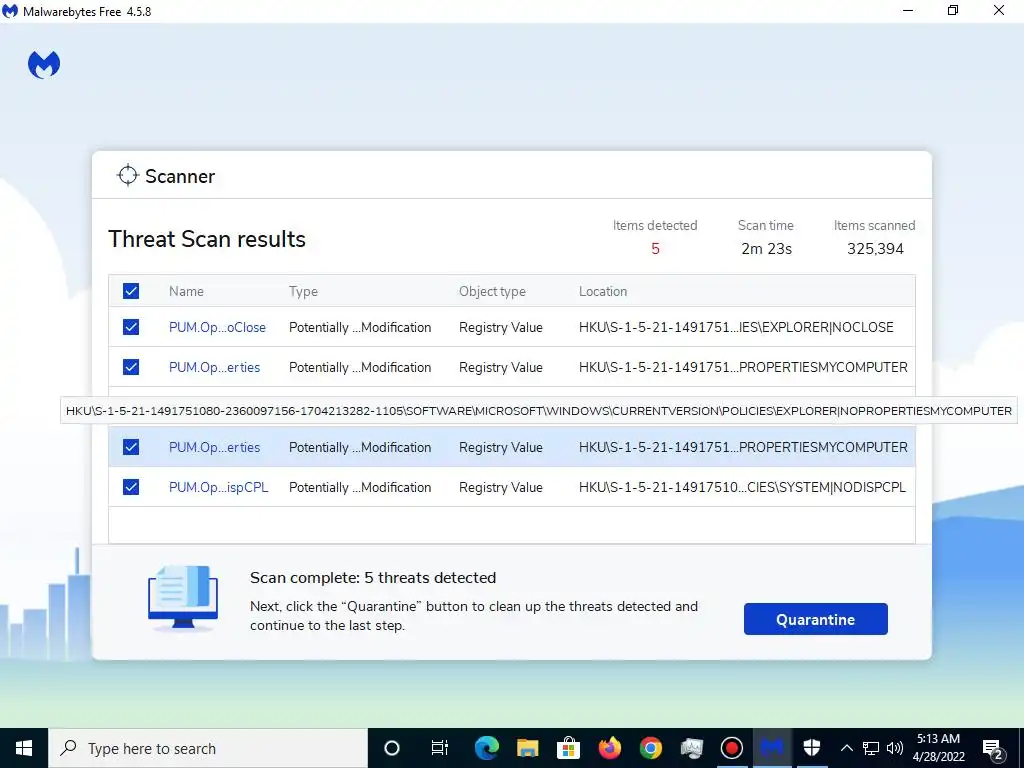Viewport: 1024px width, 768px height.
Task: Sort by the Type column header
Action: tap(303, 291)
